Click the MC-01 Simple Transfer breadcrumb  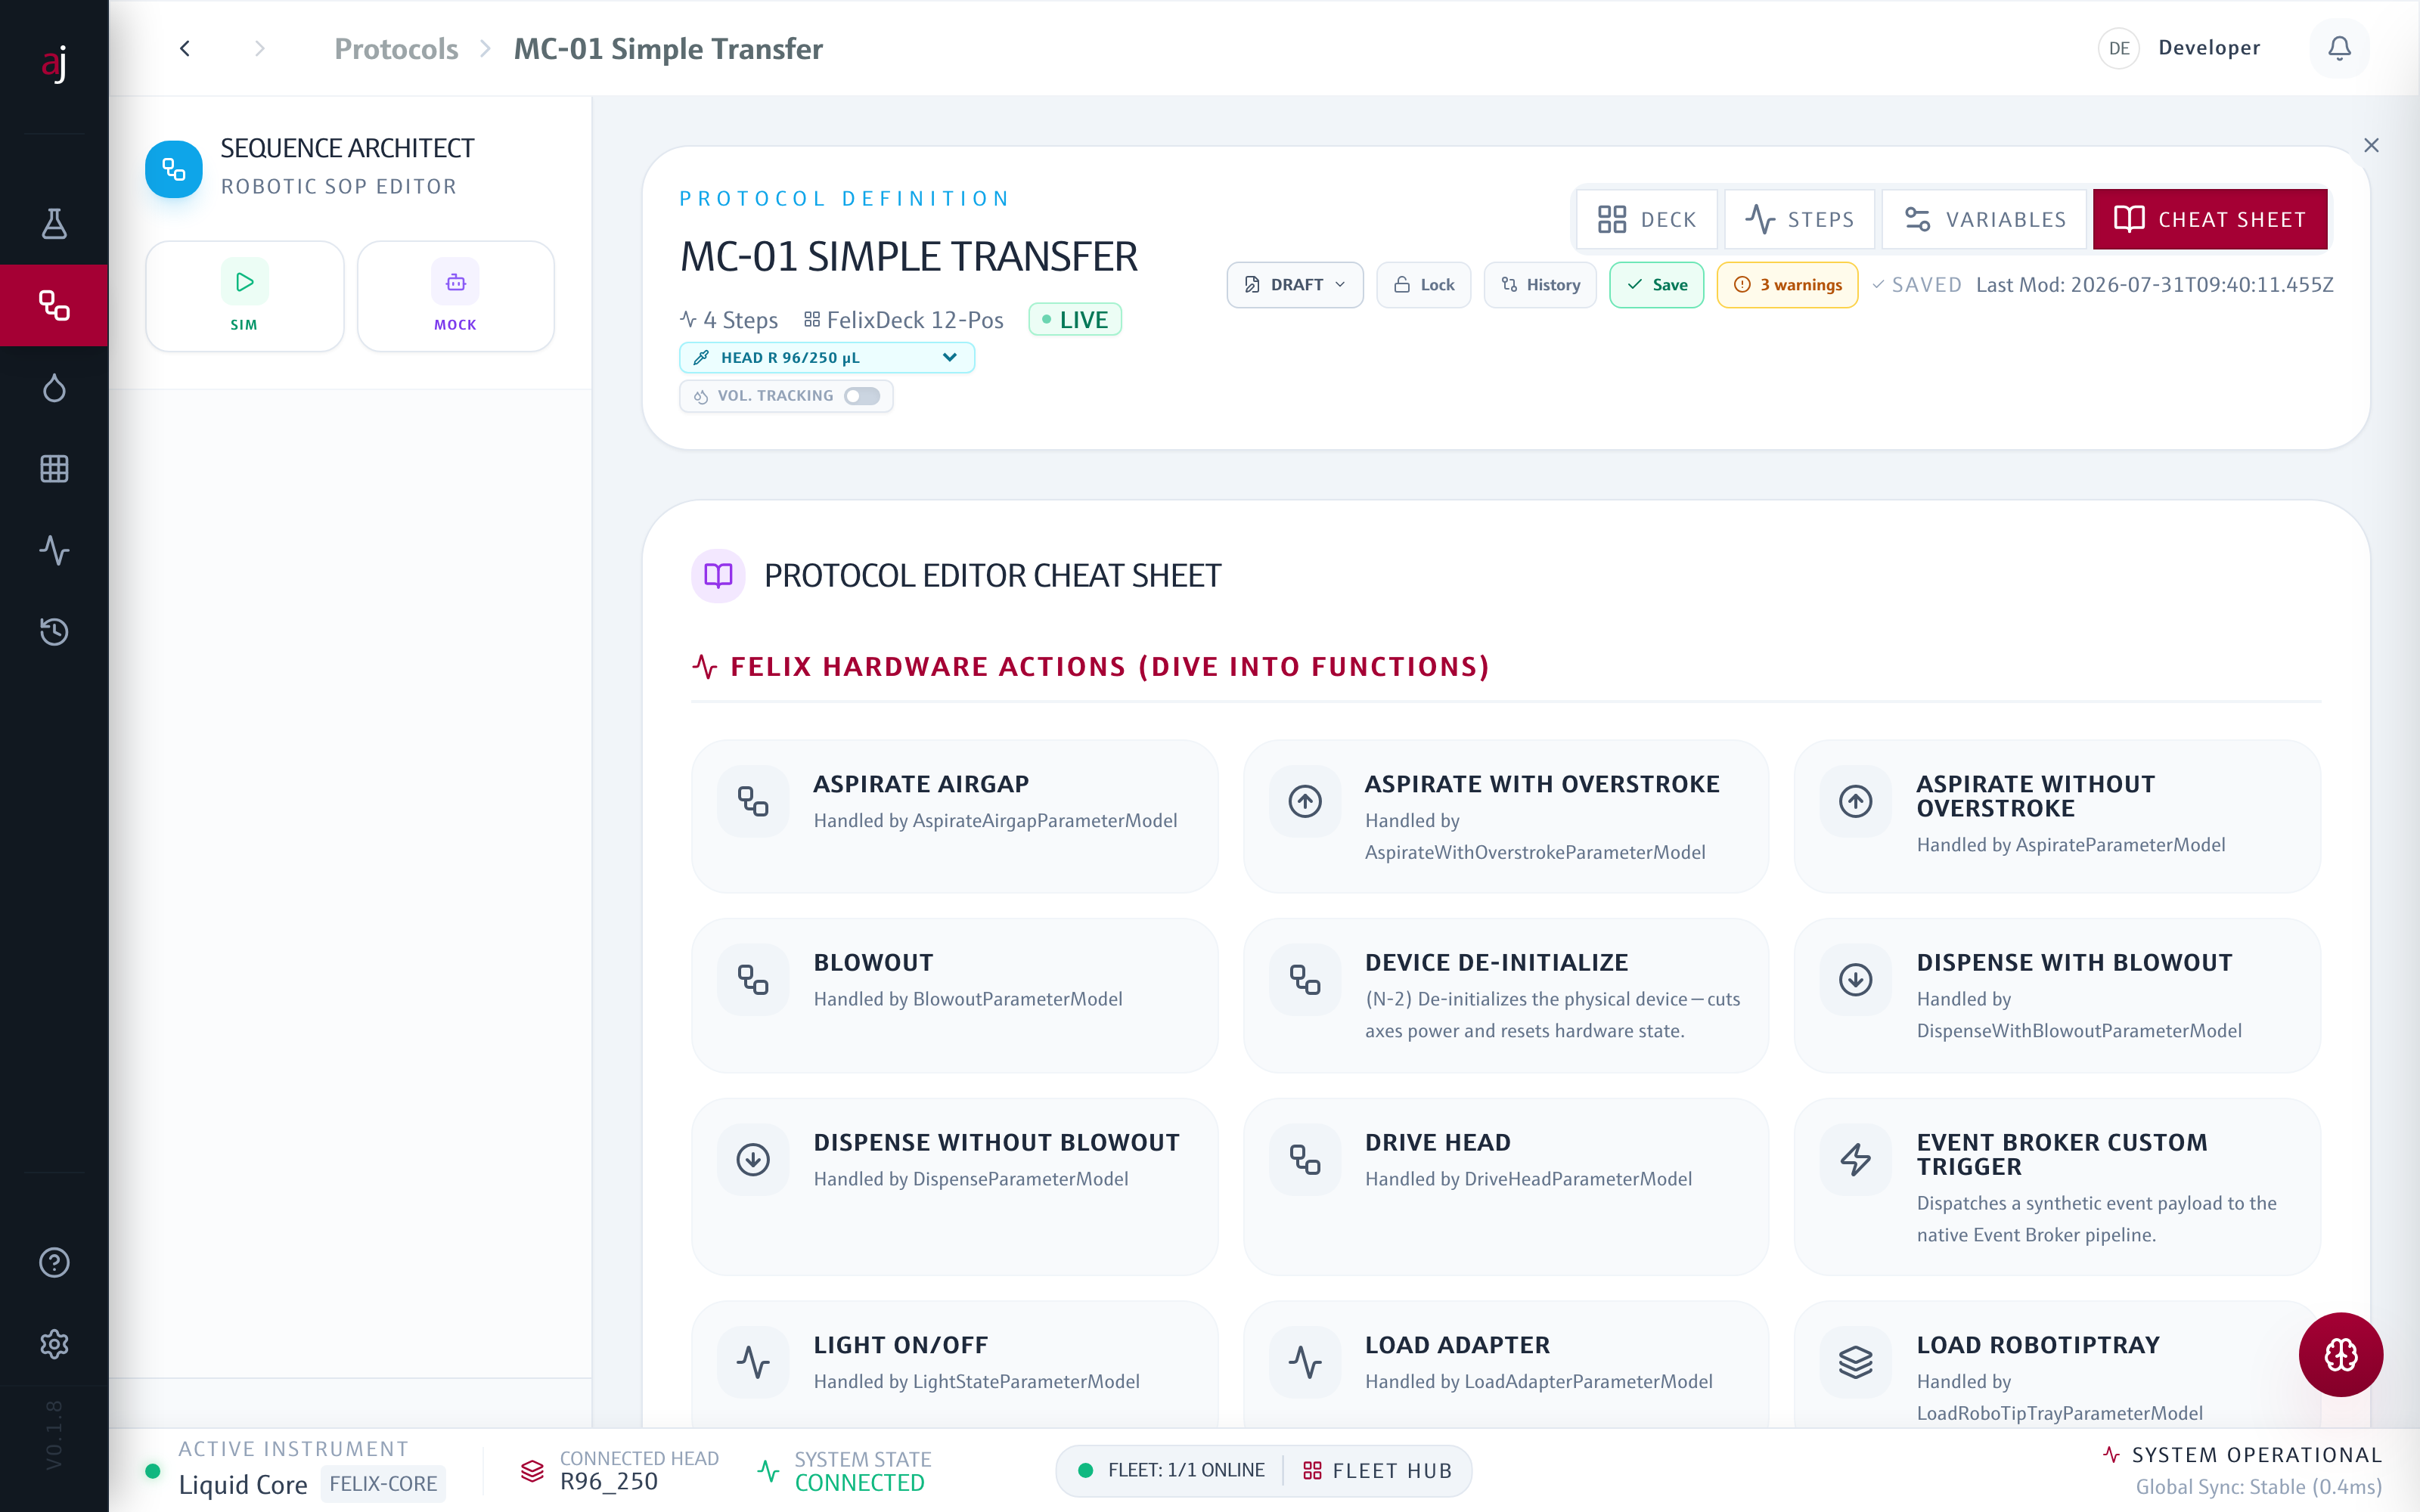pos(668,48)
